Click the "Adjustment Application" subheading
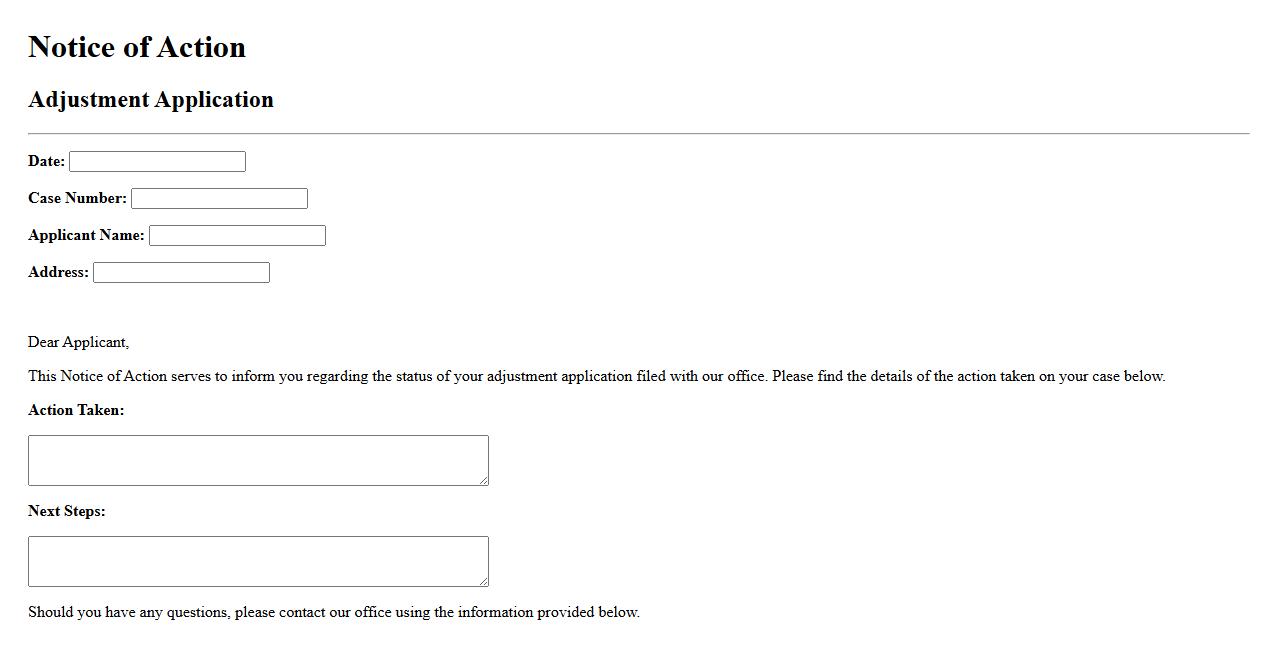 pyautogui.click(x=151, y=100)
